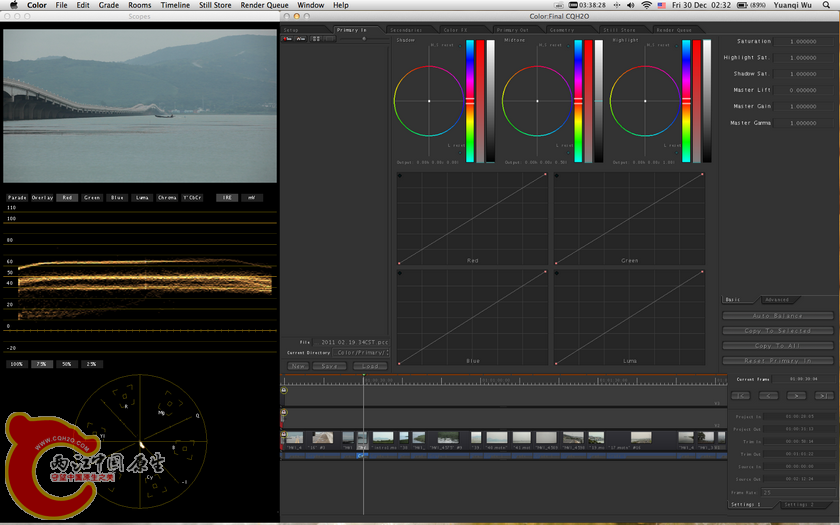Switch to the Setup room tab

[x=303, y=30]
